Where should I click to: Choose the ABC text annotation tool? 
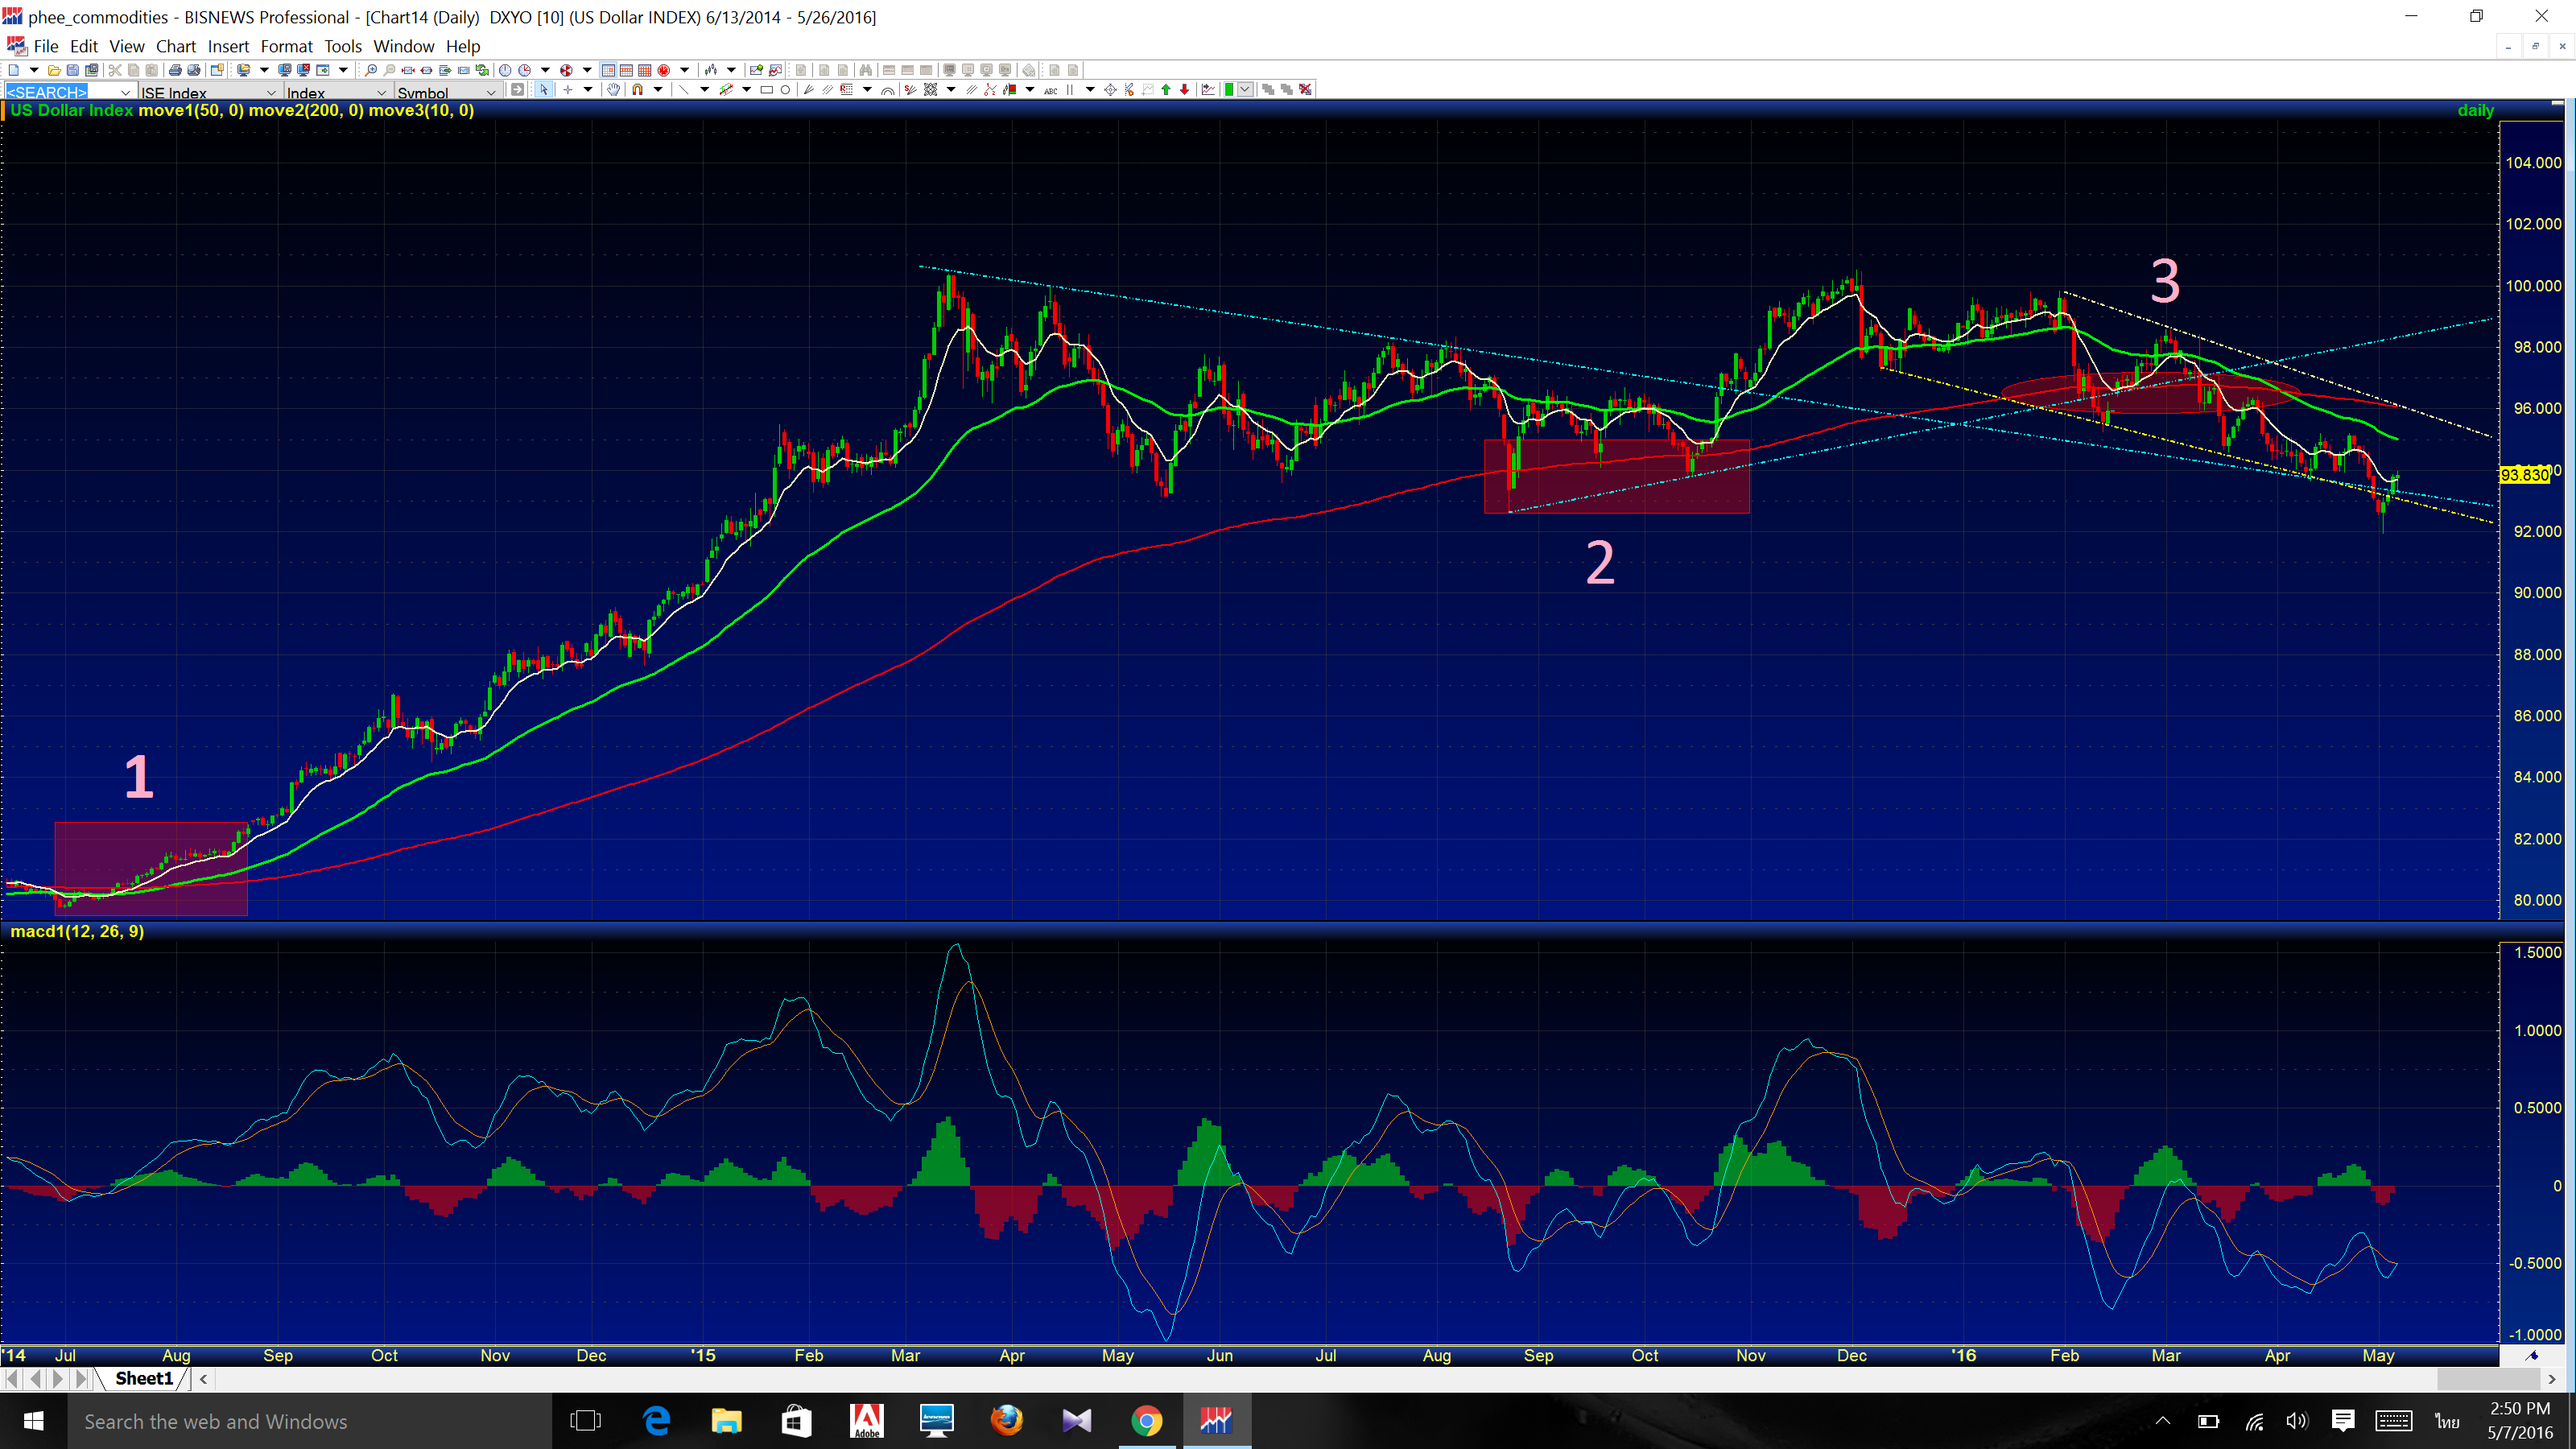1051,90
